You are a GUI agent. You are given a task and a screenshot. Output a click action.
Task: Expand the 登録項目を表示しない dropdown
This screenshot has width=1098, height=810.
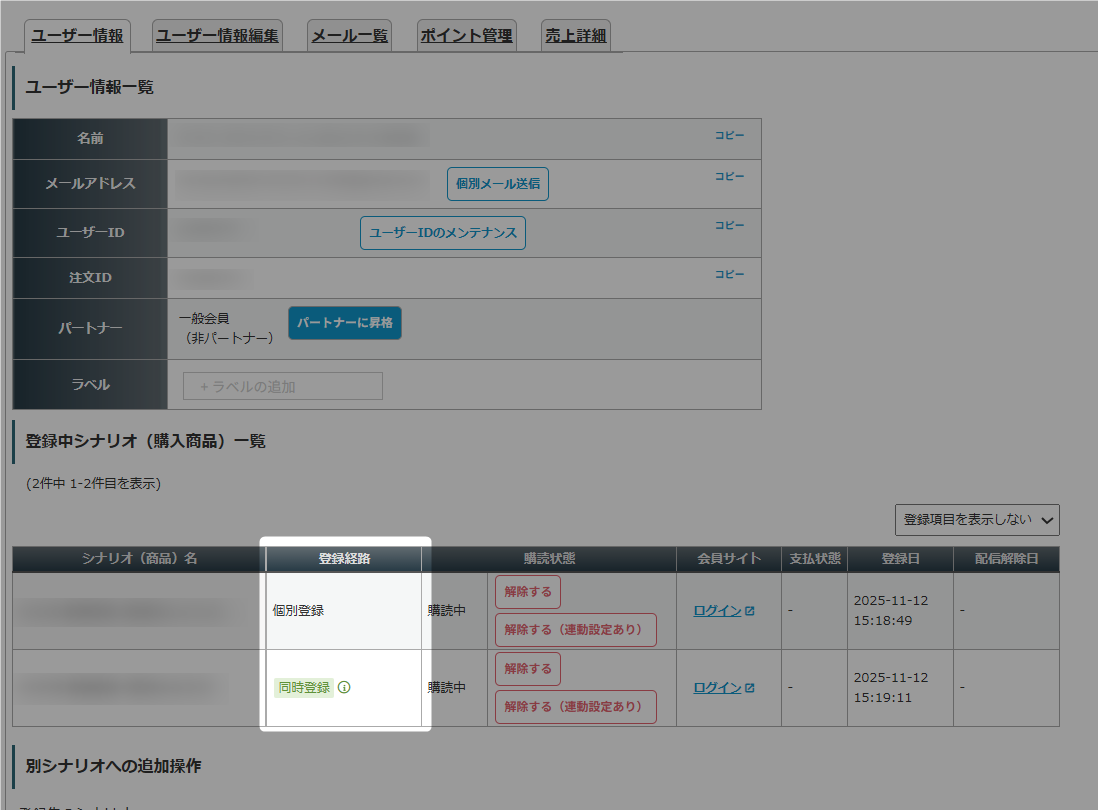pyautogui.click(x=977, y=520)
